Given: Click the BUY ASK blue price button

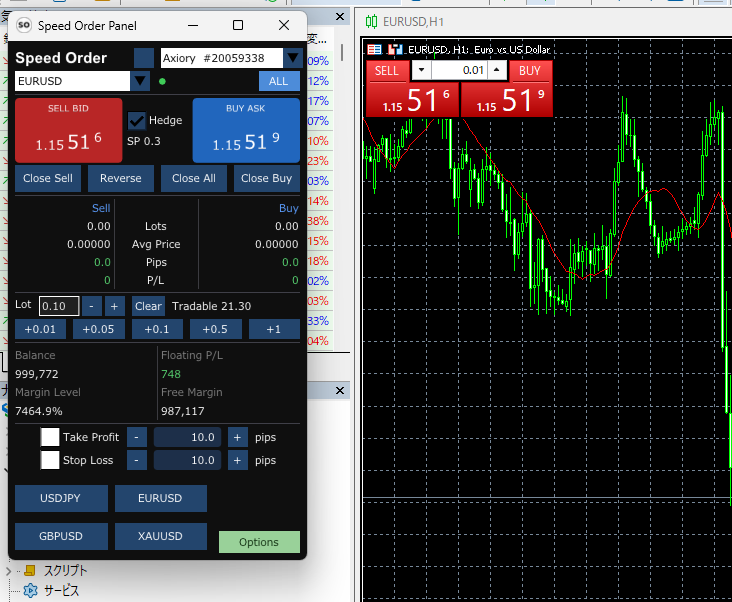Looking at the screenshot, I should coord(246,130).
